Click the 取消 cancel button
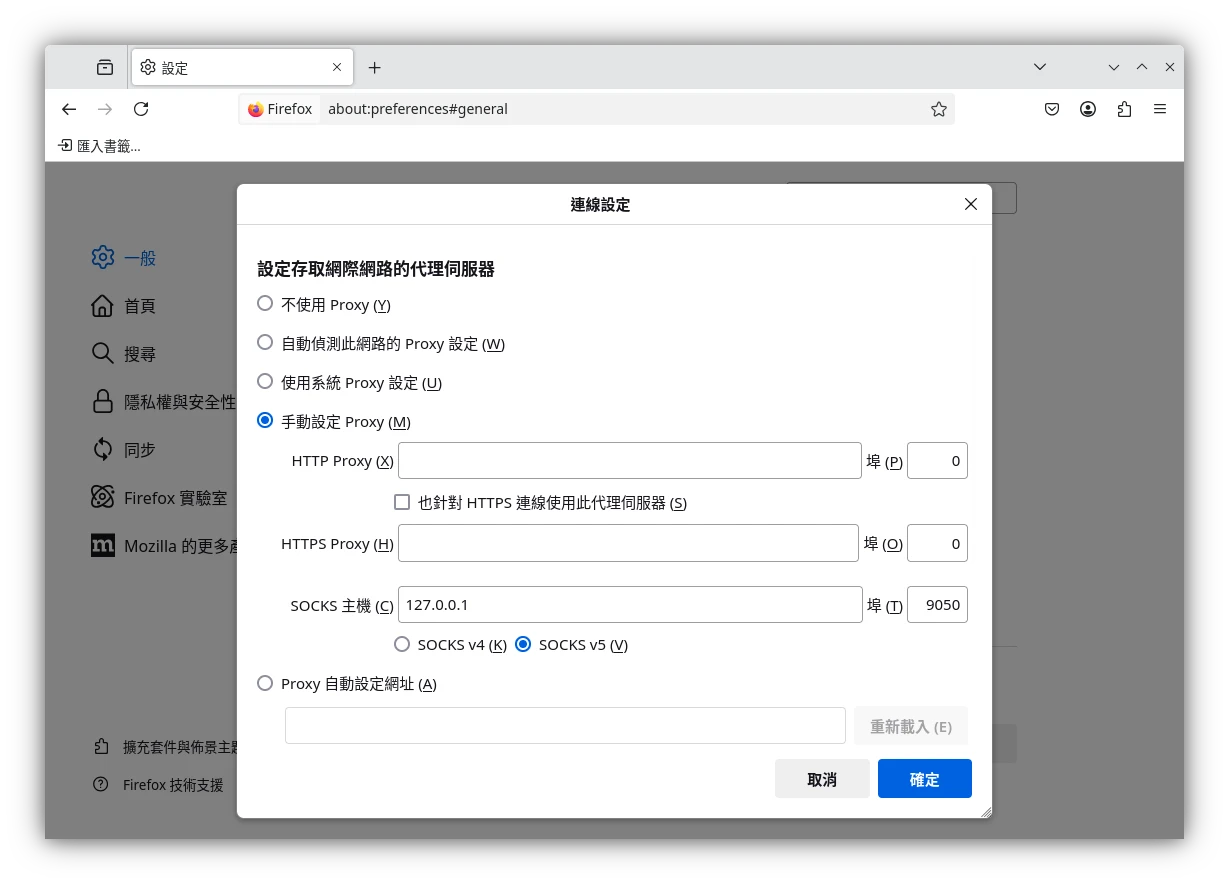The image size is (1229, 884). 821,779
